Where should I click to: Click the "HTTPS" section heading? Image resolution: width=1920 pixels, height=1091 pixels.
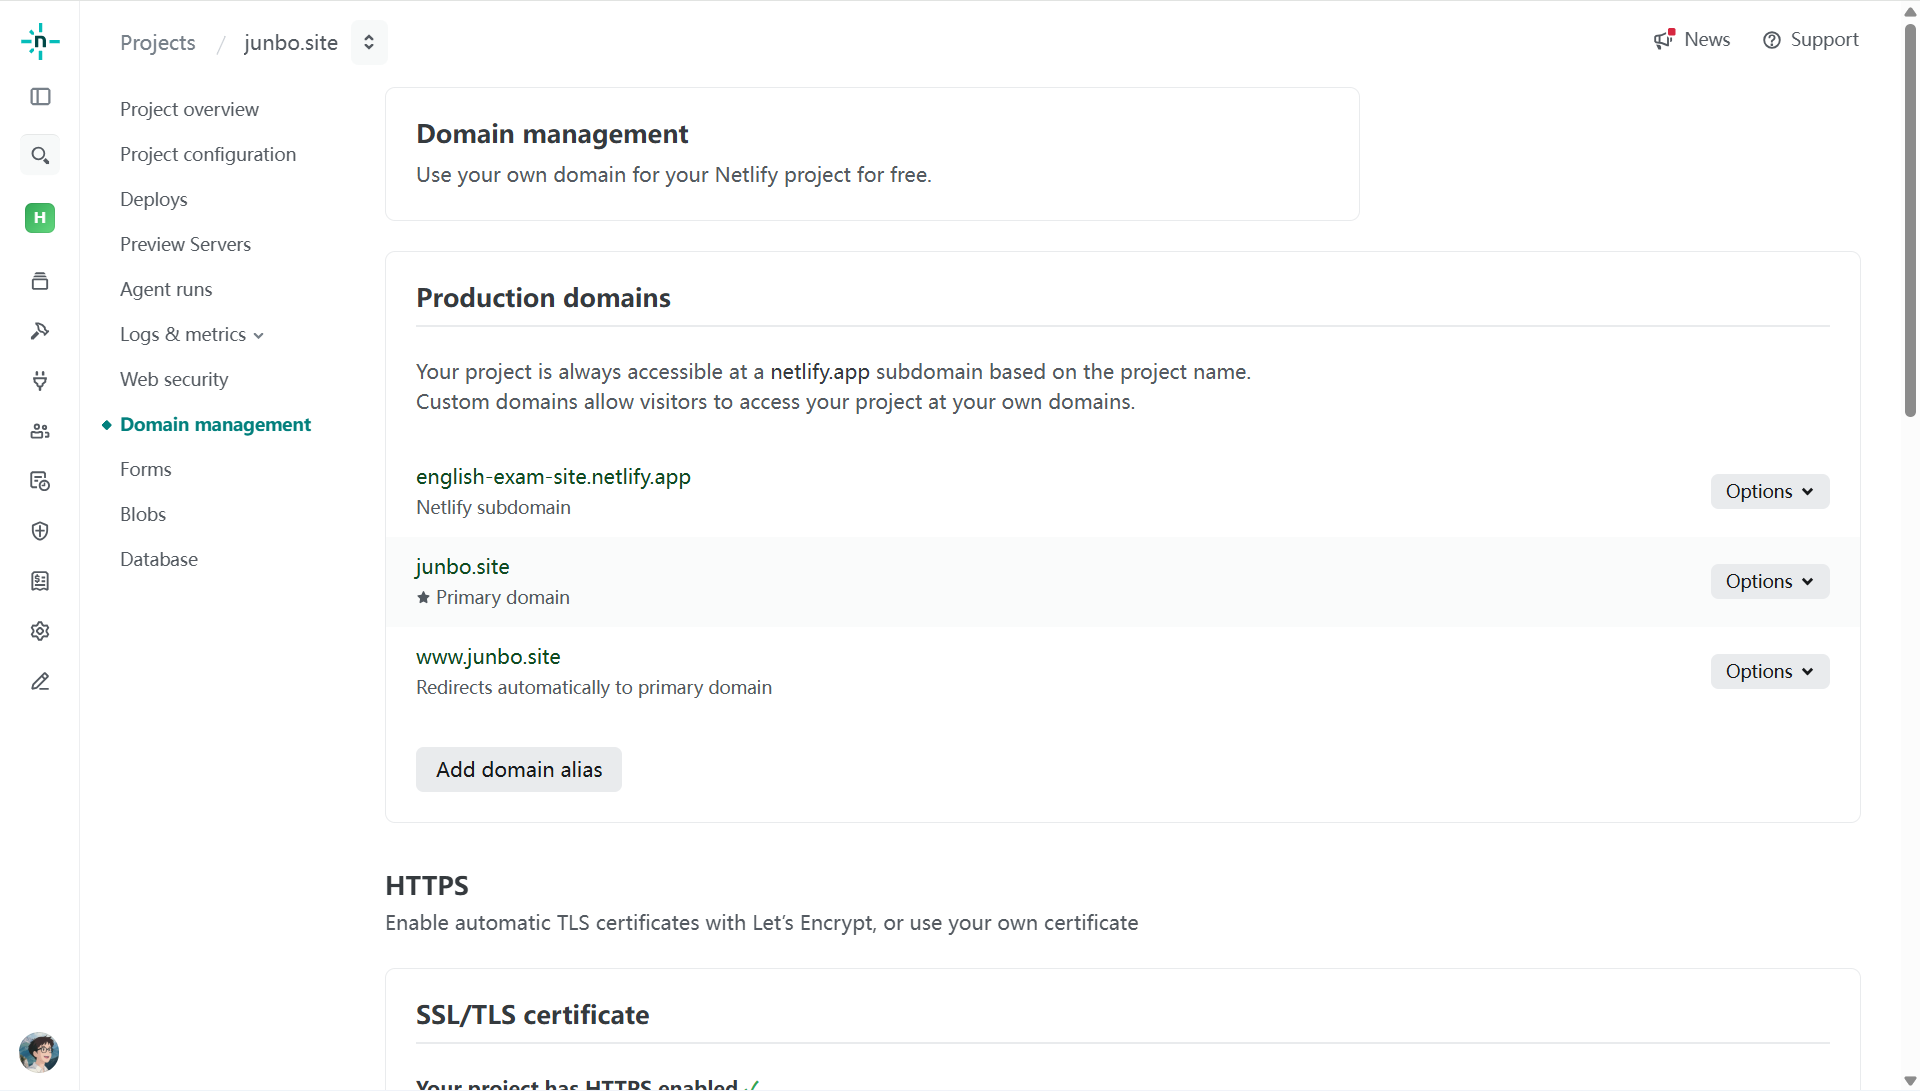click(x=427, y=886)
